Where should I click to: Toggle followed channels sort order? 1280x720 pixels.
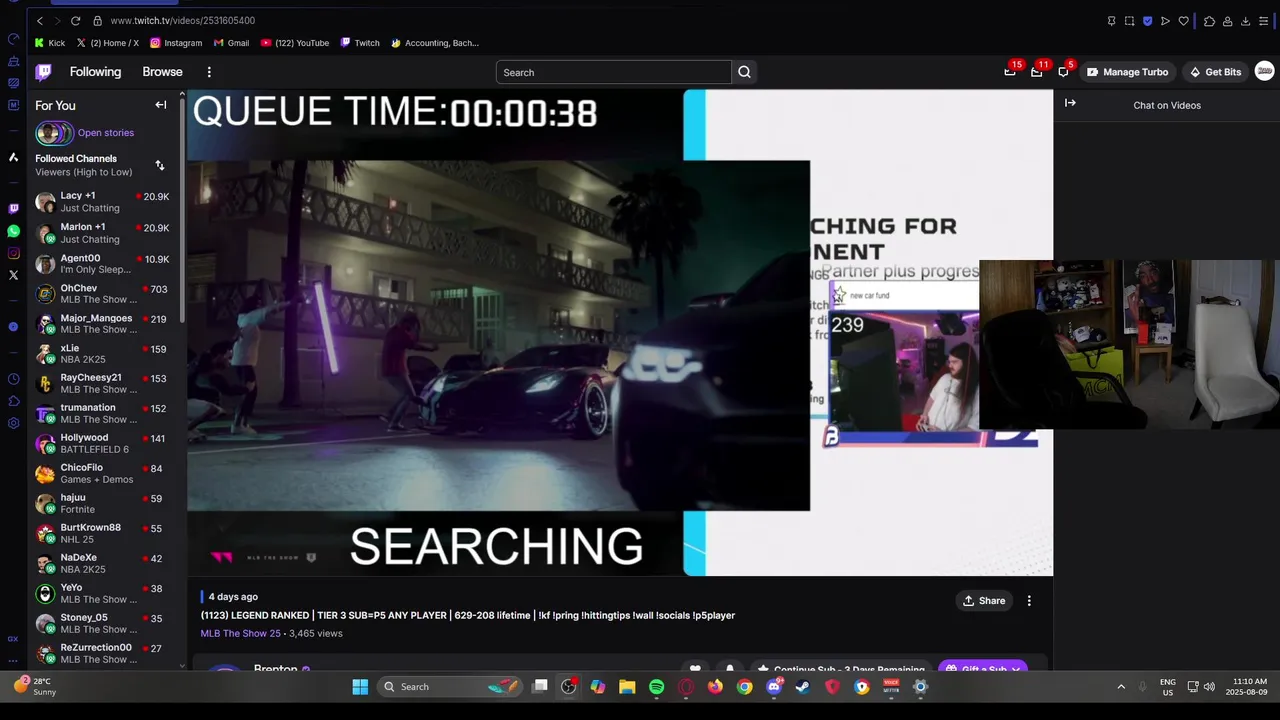point(160,165)
